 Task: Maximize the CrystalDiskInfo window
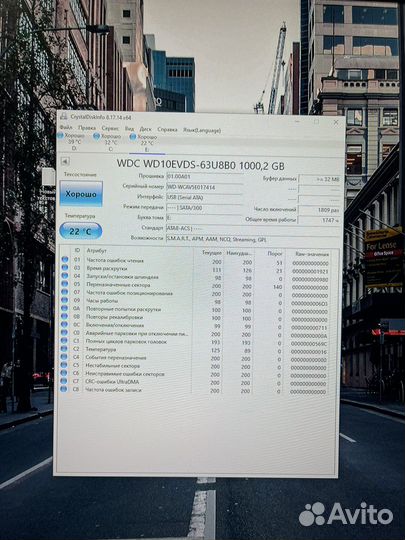316,122
